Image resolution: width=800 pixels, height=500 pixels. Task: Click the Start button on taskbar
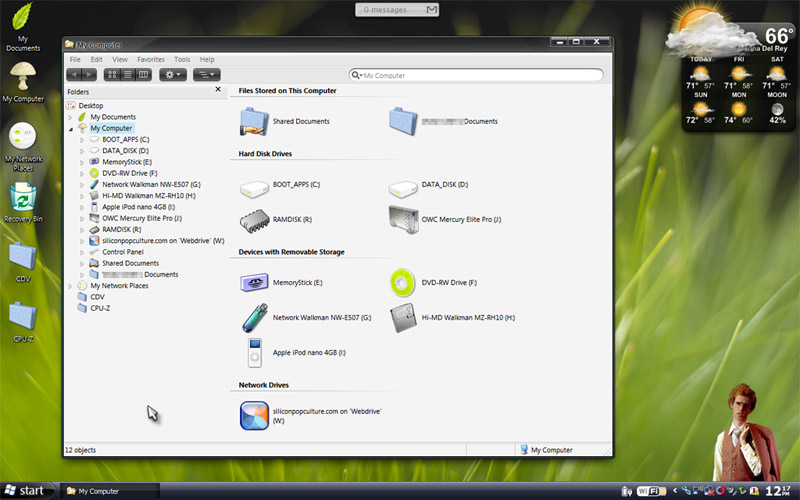pos(25,491)
